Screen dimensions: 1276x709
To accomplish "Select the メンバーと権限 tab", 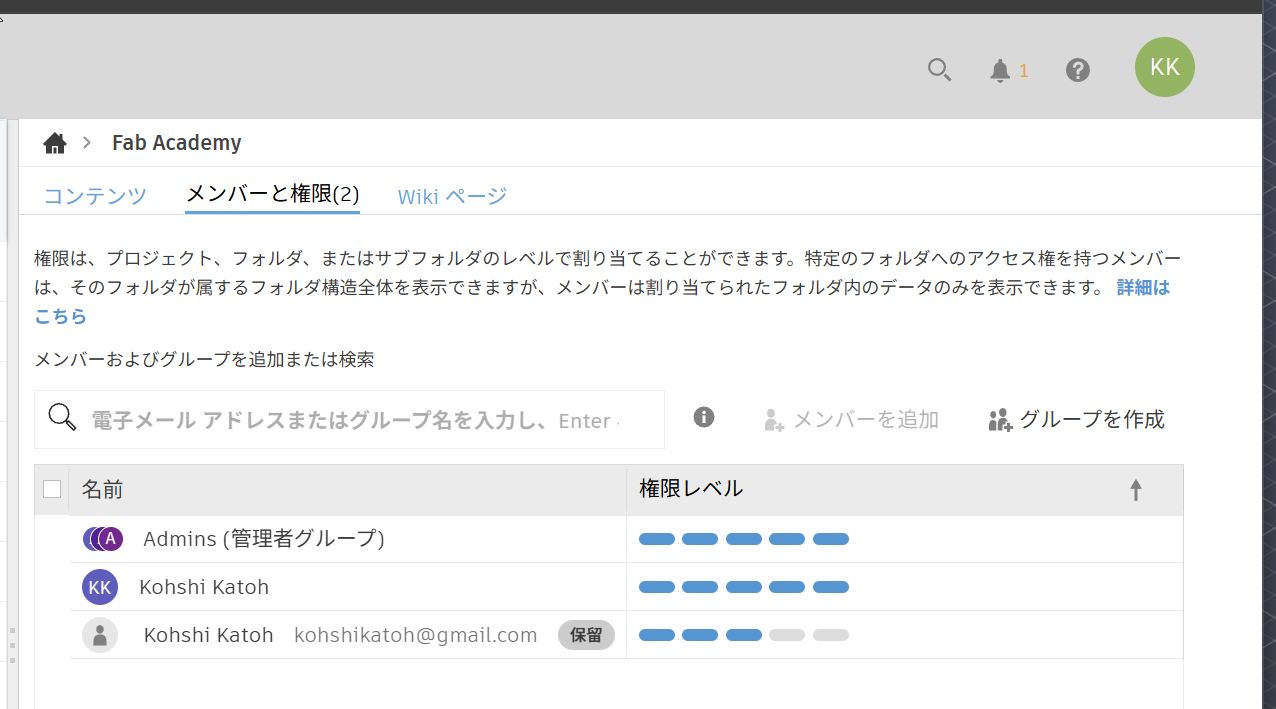I will [x=272, y=194].
